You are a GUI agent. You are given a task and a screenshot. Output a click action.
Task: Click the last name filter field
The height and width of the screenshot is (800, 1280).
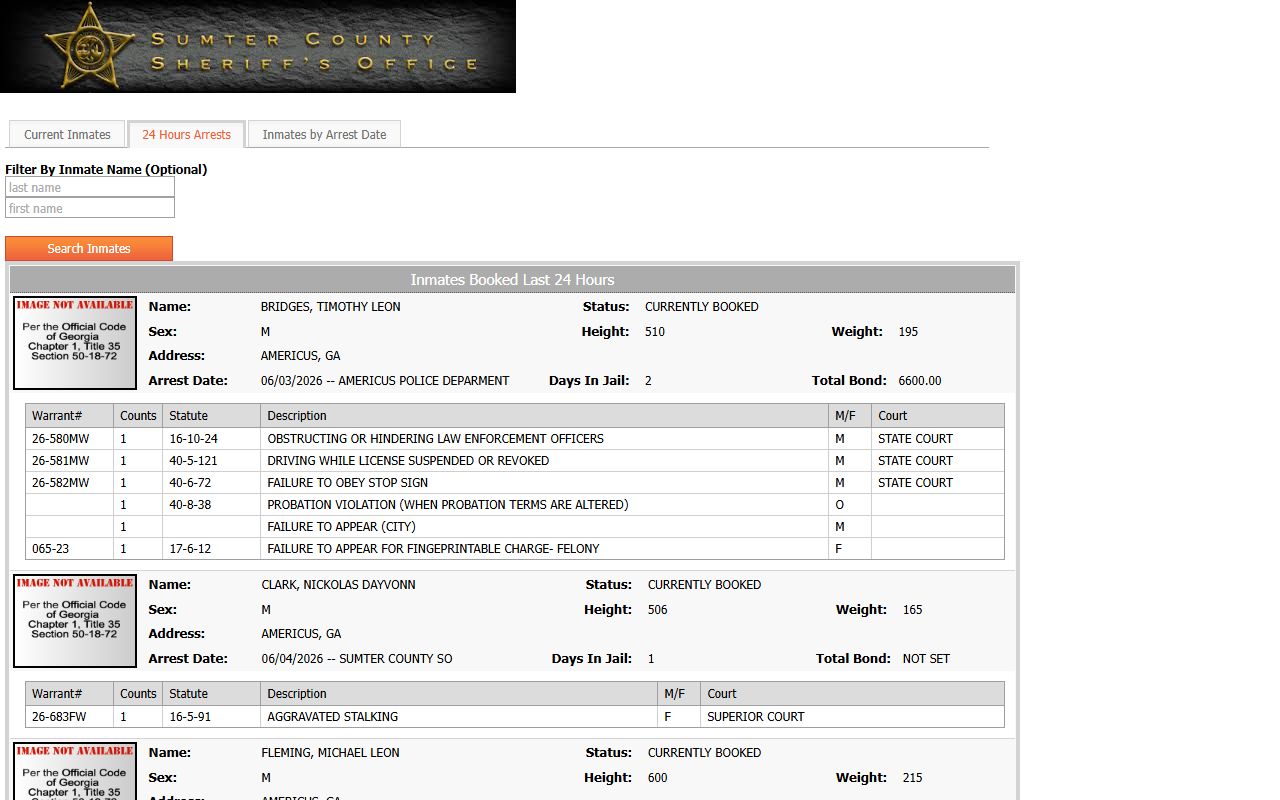coord(90,187)
